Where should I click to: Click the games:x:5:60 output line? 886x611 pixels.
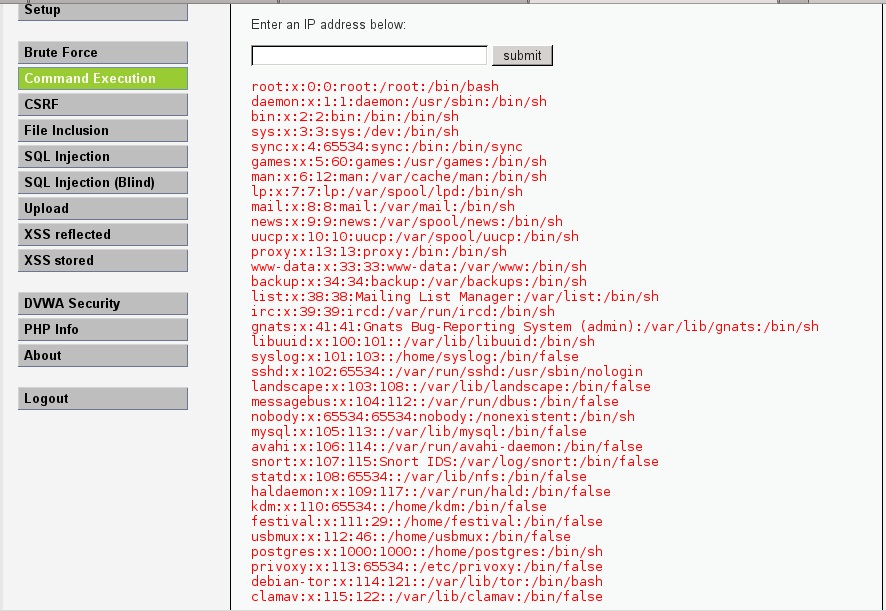[399, 162]
